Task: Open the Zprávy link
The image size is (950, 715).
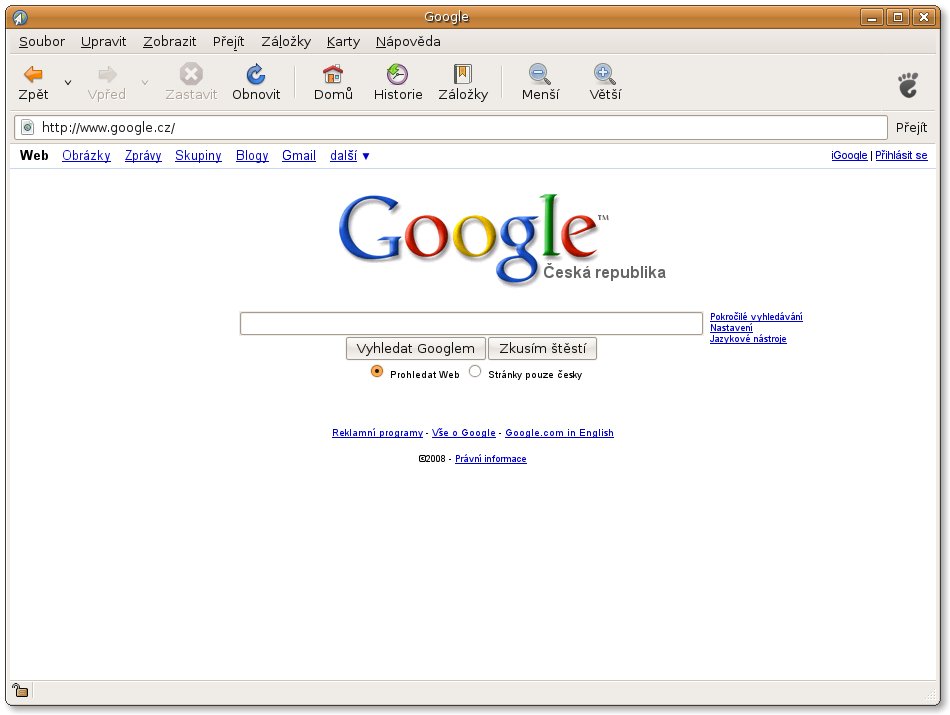Action: point(143,156)
